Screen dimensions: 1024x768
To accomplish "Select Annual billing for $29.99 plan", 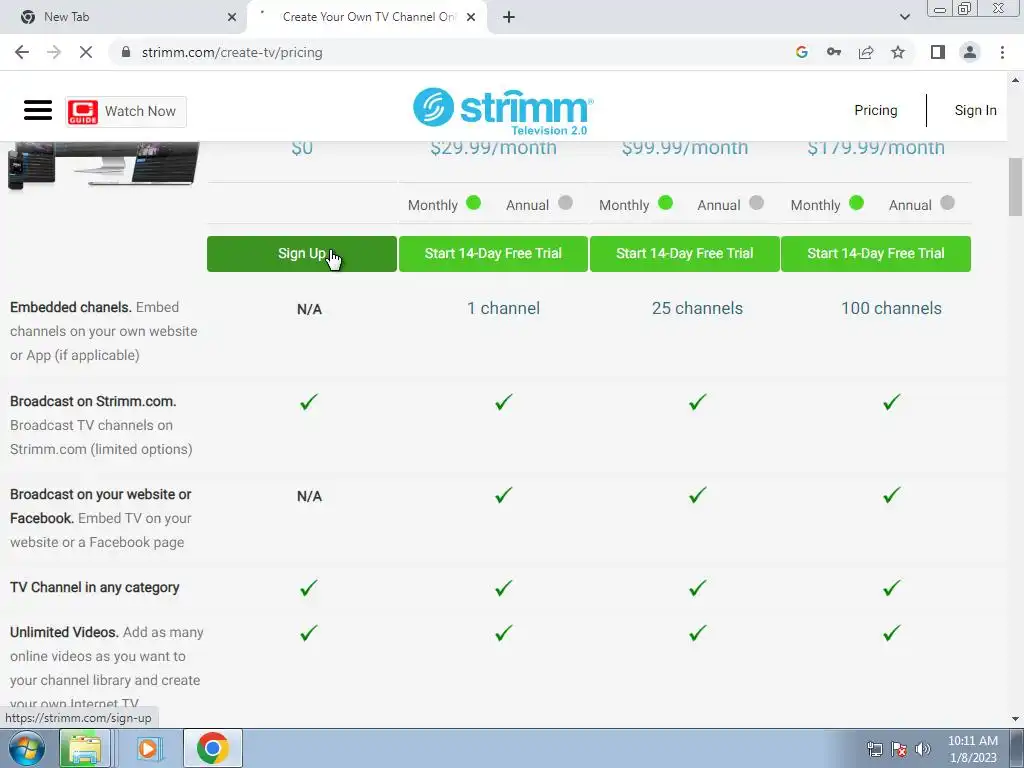I will (x=566, y=203).
